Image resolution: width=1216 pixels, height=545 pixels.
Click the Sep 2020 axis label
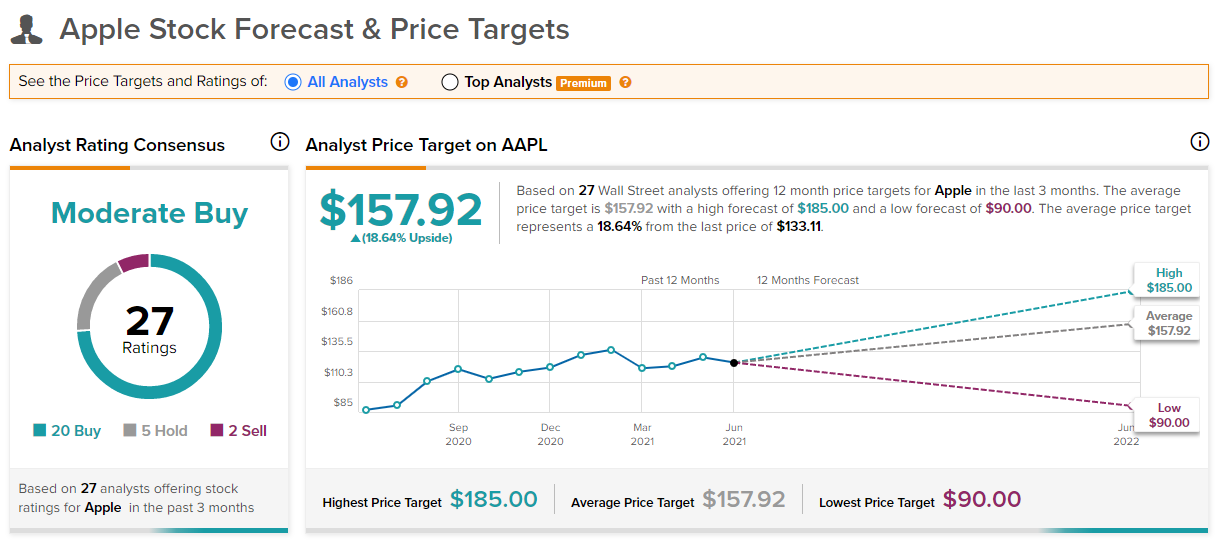point(458,434)
